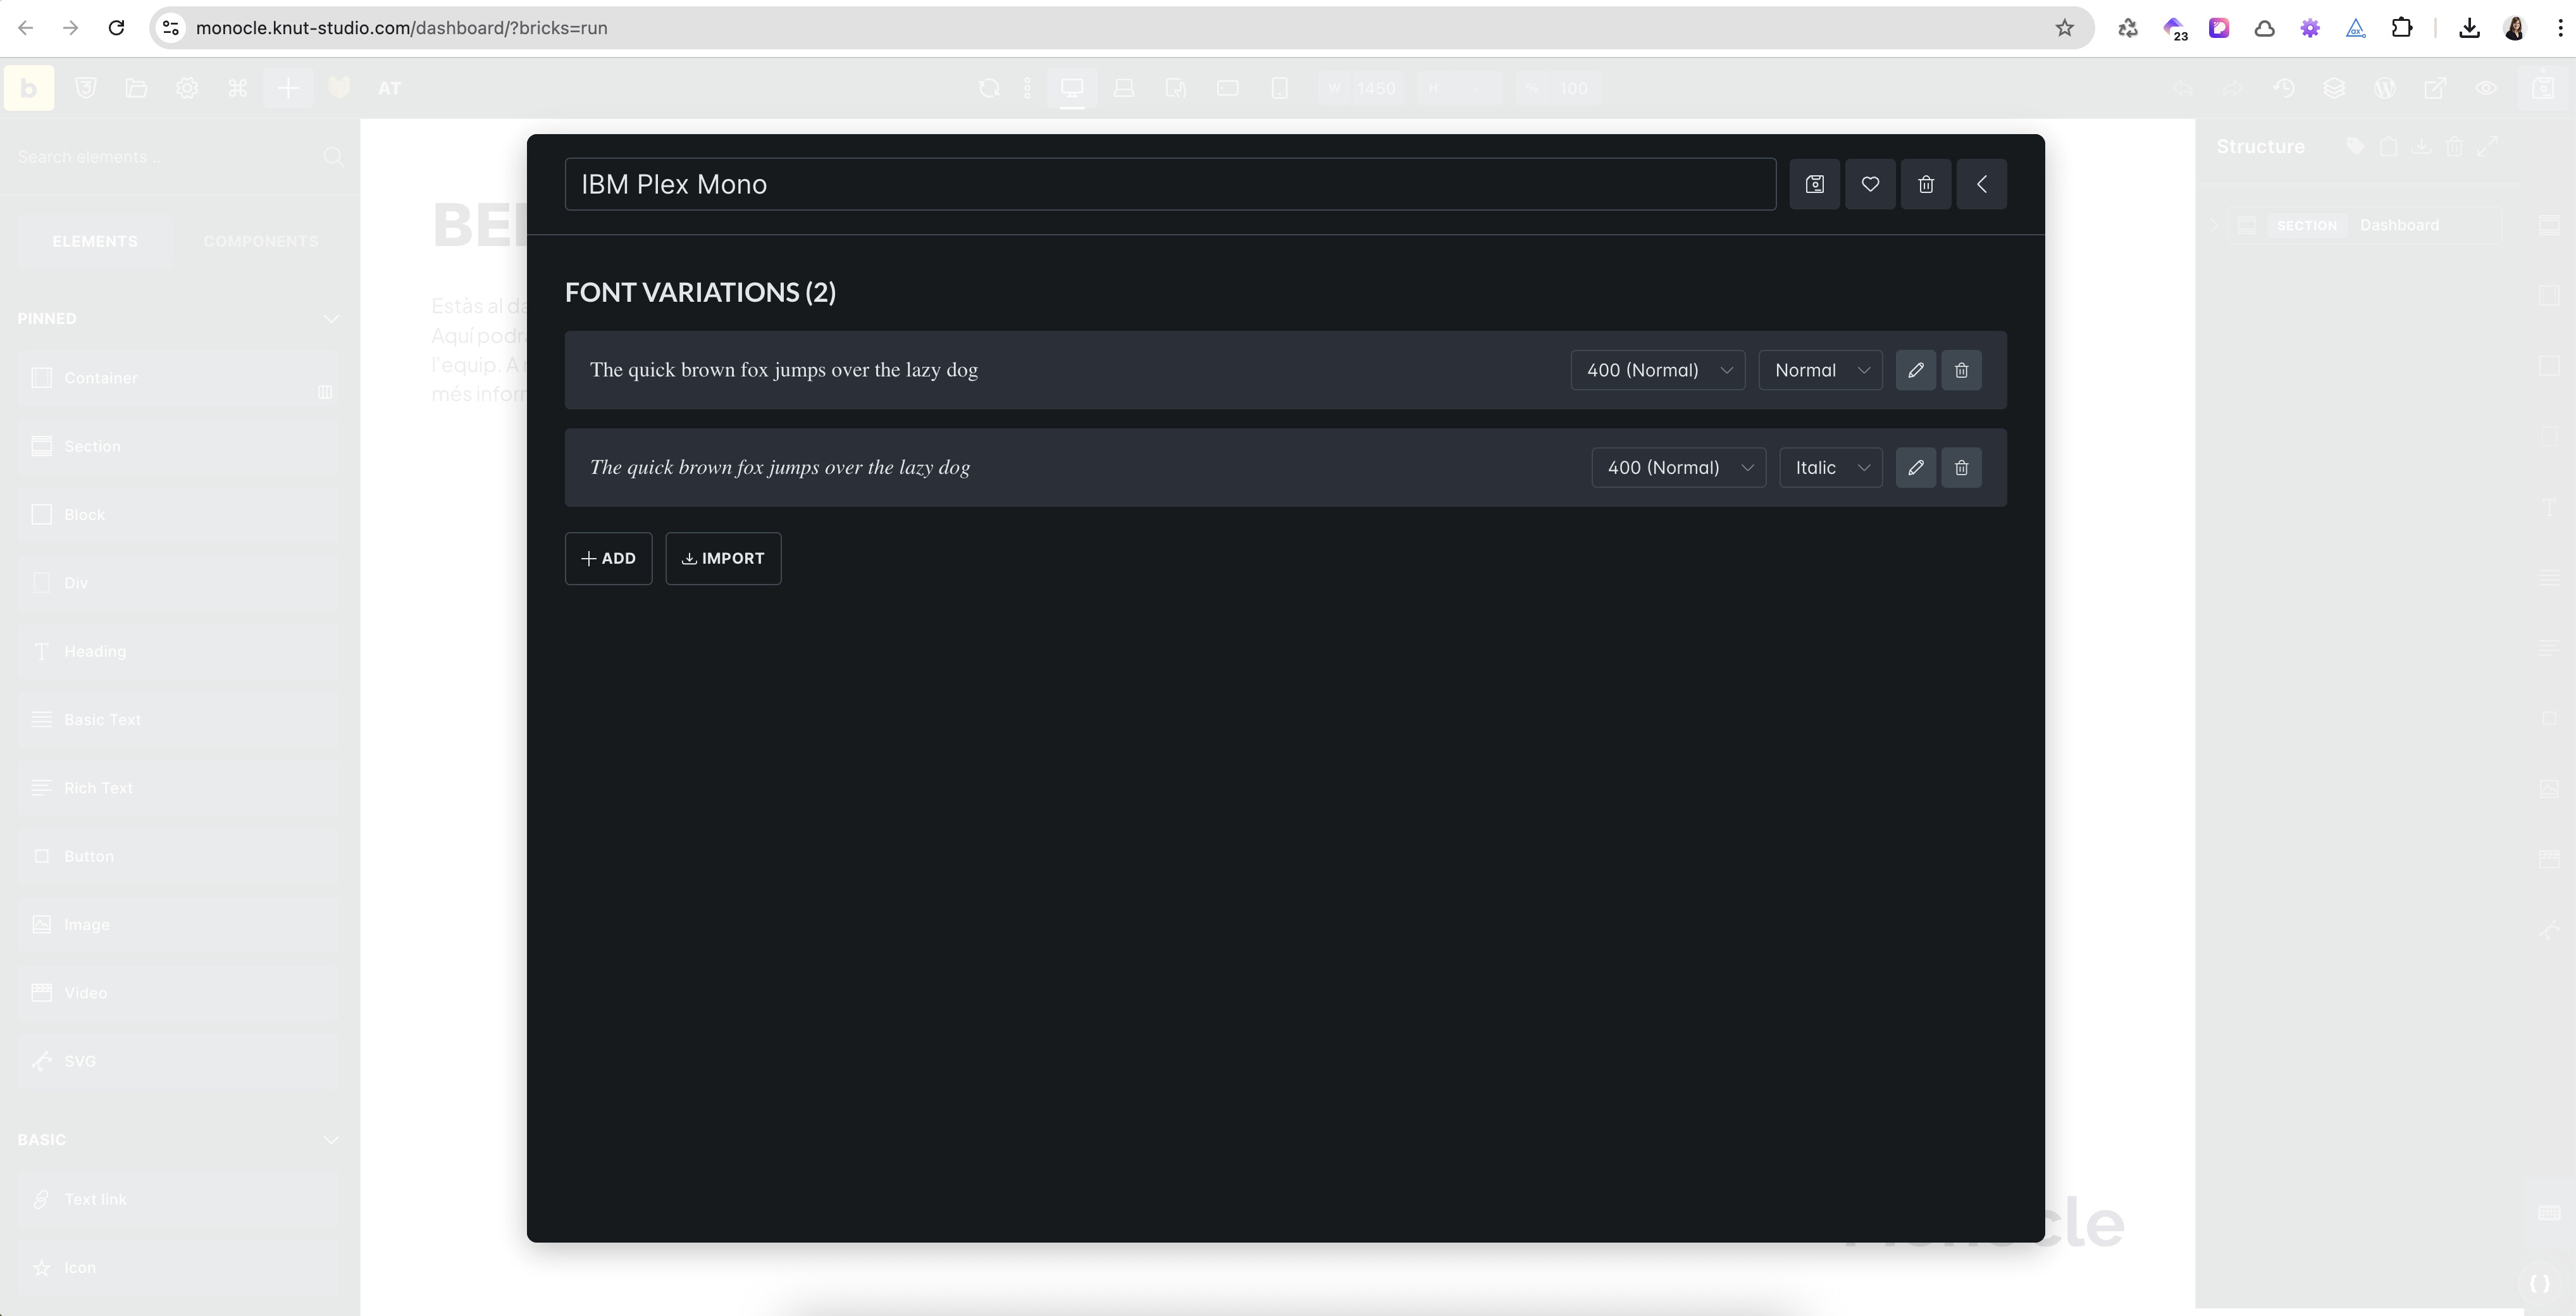Click the preview eye icon in the toolbar
Viewport: 2576px width, 1316px height.
click(2486, 88)
